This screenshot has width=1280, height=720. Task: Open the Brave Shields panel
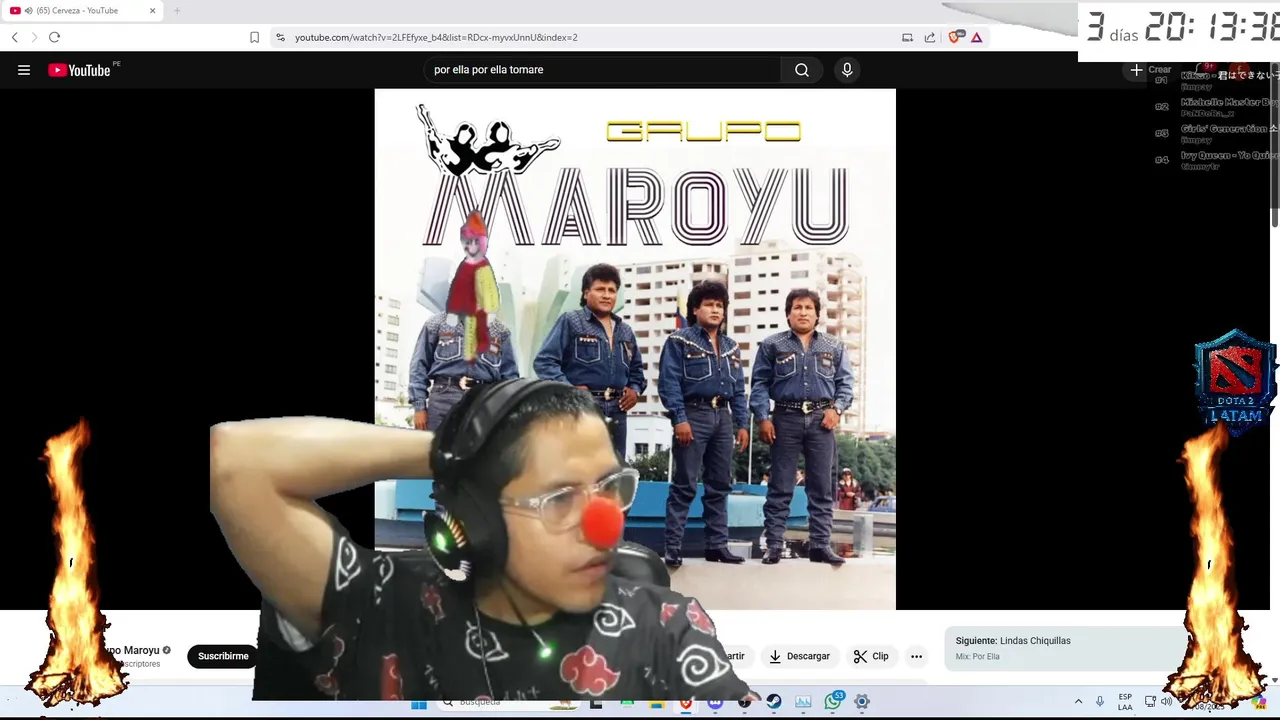point(955,37)
